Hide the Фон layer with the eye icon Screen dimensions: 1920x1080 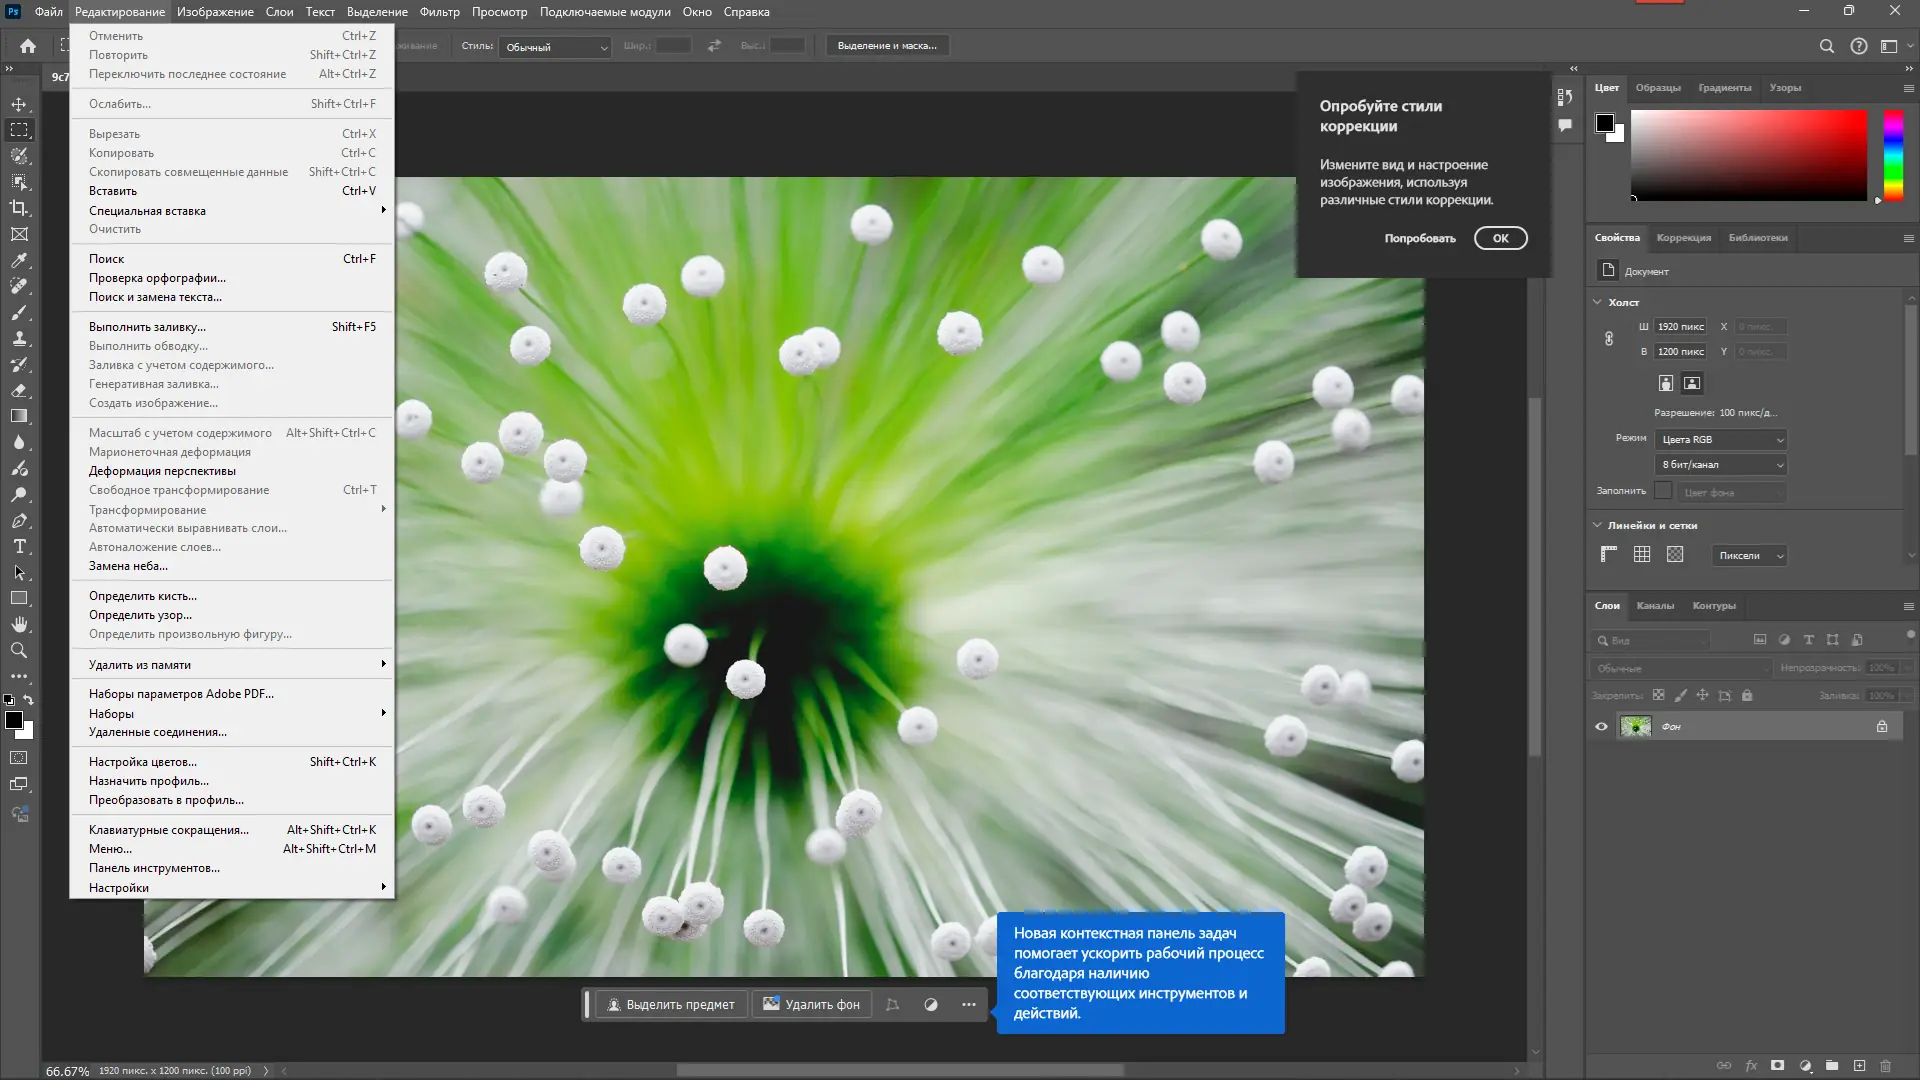1601,727
